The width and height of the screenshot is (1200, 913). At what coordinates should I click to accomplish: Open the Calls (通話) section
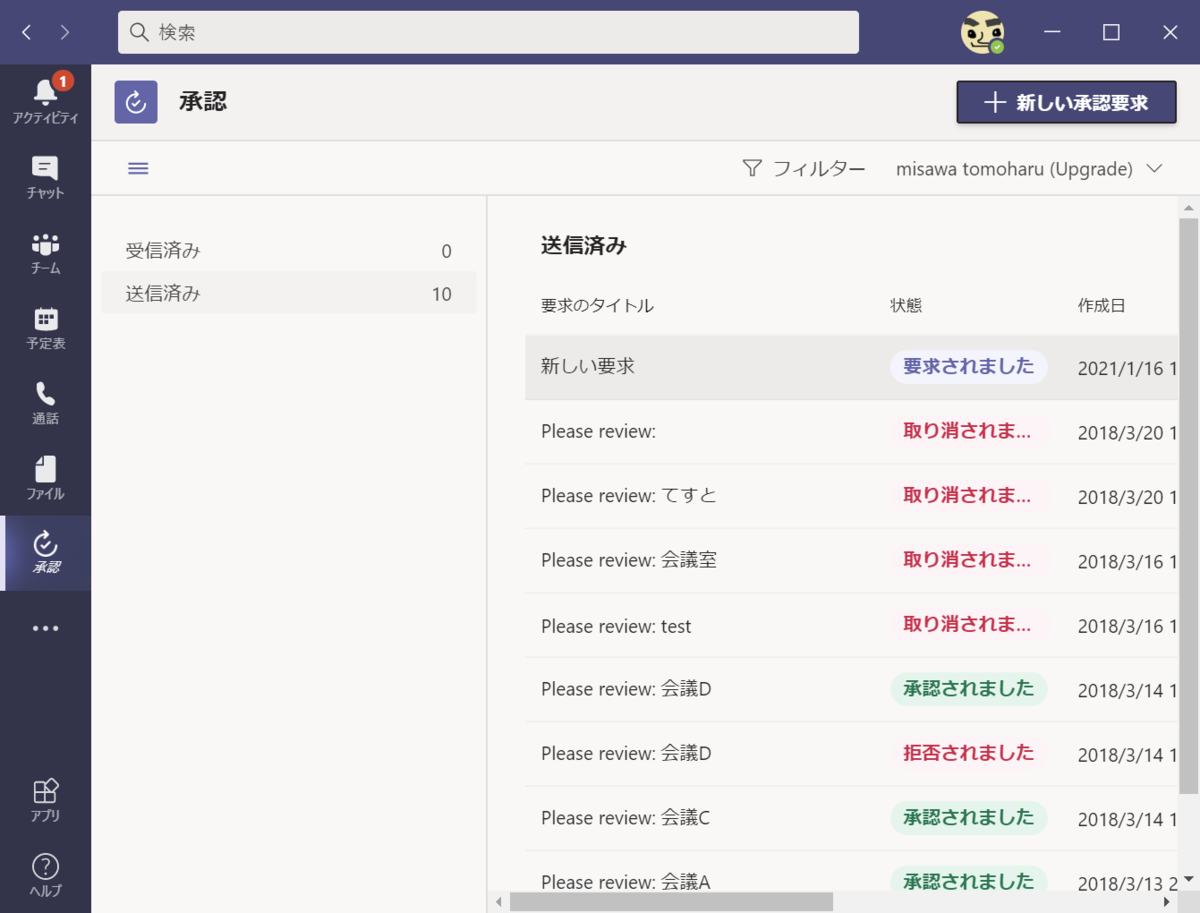click(45, 402)
